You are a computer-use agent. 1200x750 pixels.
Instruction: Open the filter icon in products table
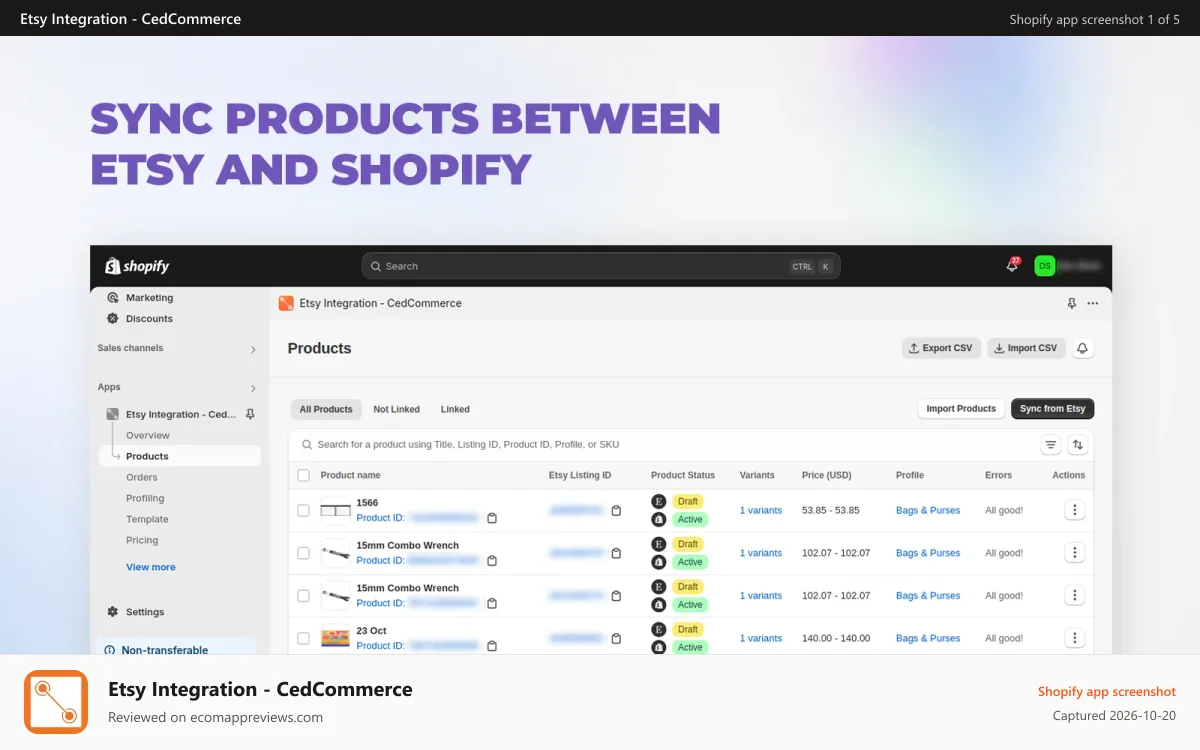(x=1051, y=445)
